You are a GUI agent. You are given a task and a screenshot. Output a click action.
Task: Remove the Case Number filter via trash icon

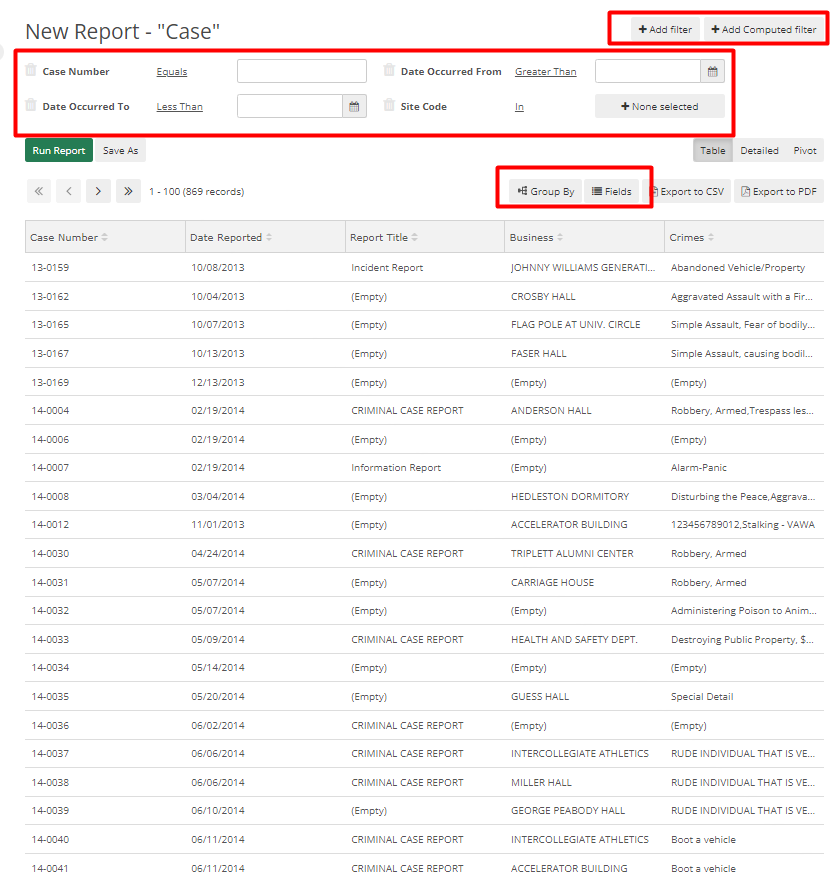click(30, 71)
